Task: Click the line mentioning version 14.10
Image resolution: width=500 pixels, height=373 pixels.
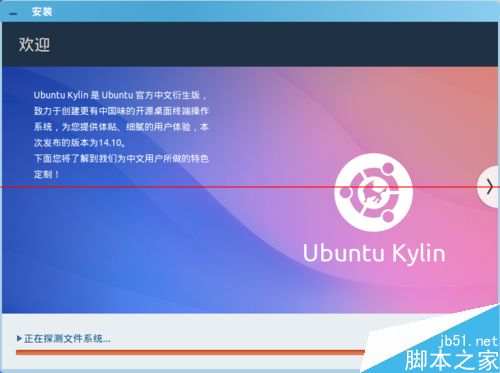Action: coord(80,143)
